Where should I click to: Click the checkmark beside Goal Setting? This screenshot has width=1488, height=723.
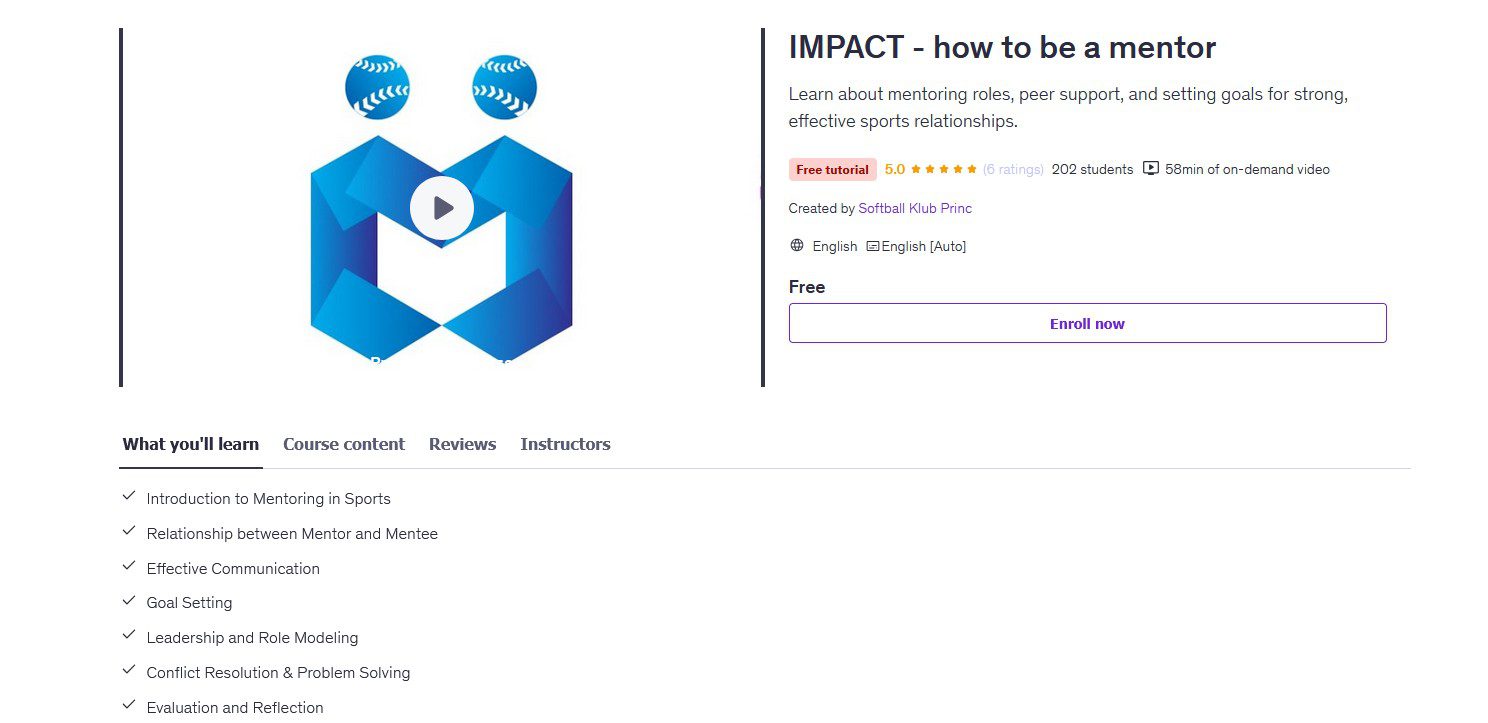tap(129, 599)
